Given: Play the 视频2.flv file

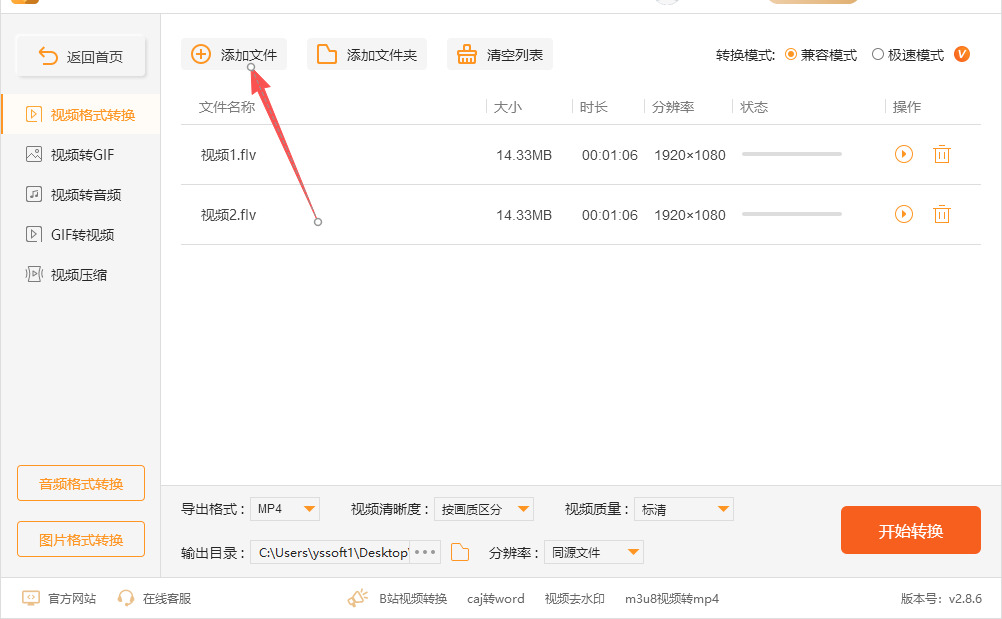Looking at the screenshot, I should [x=904, y=214].
